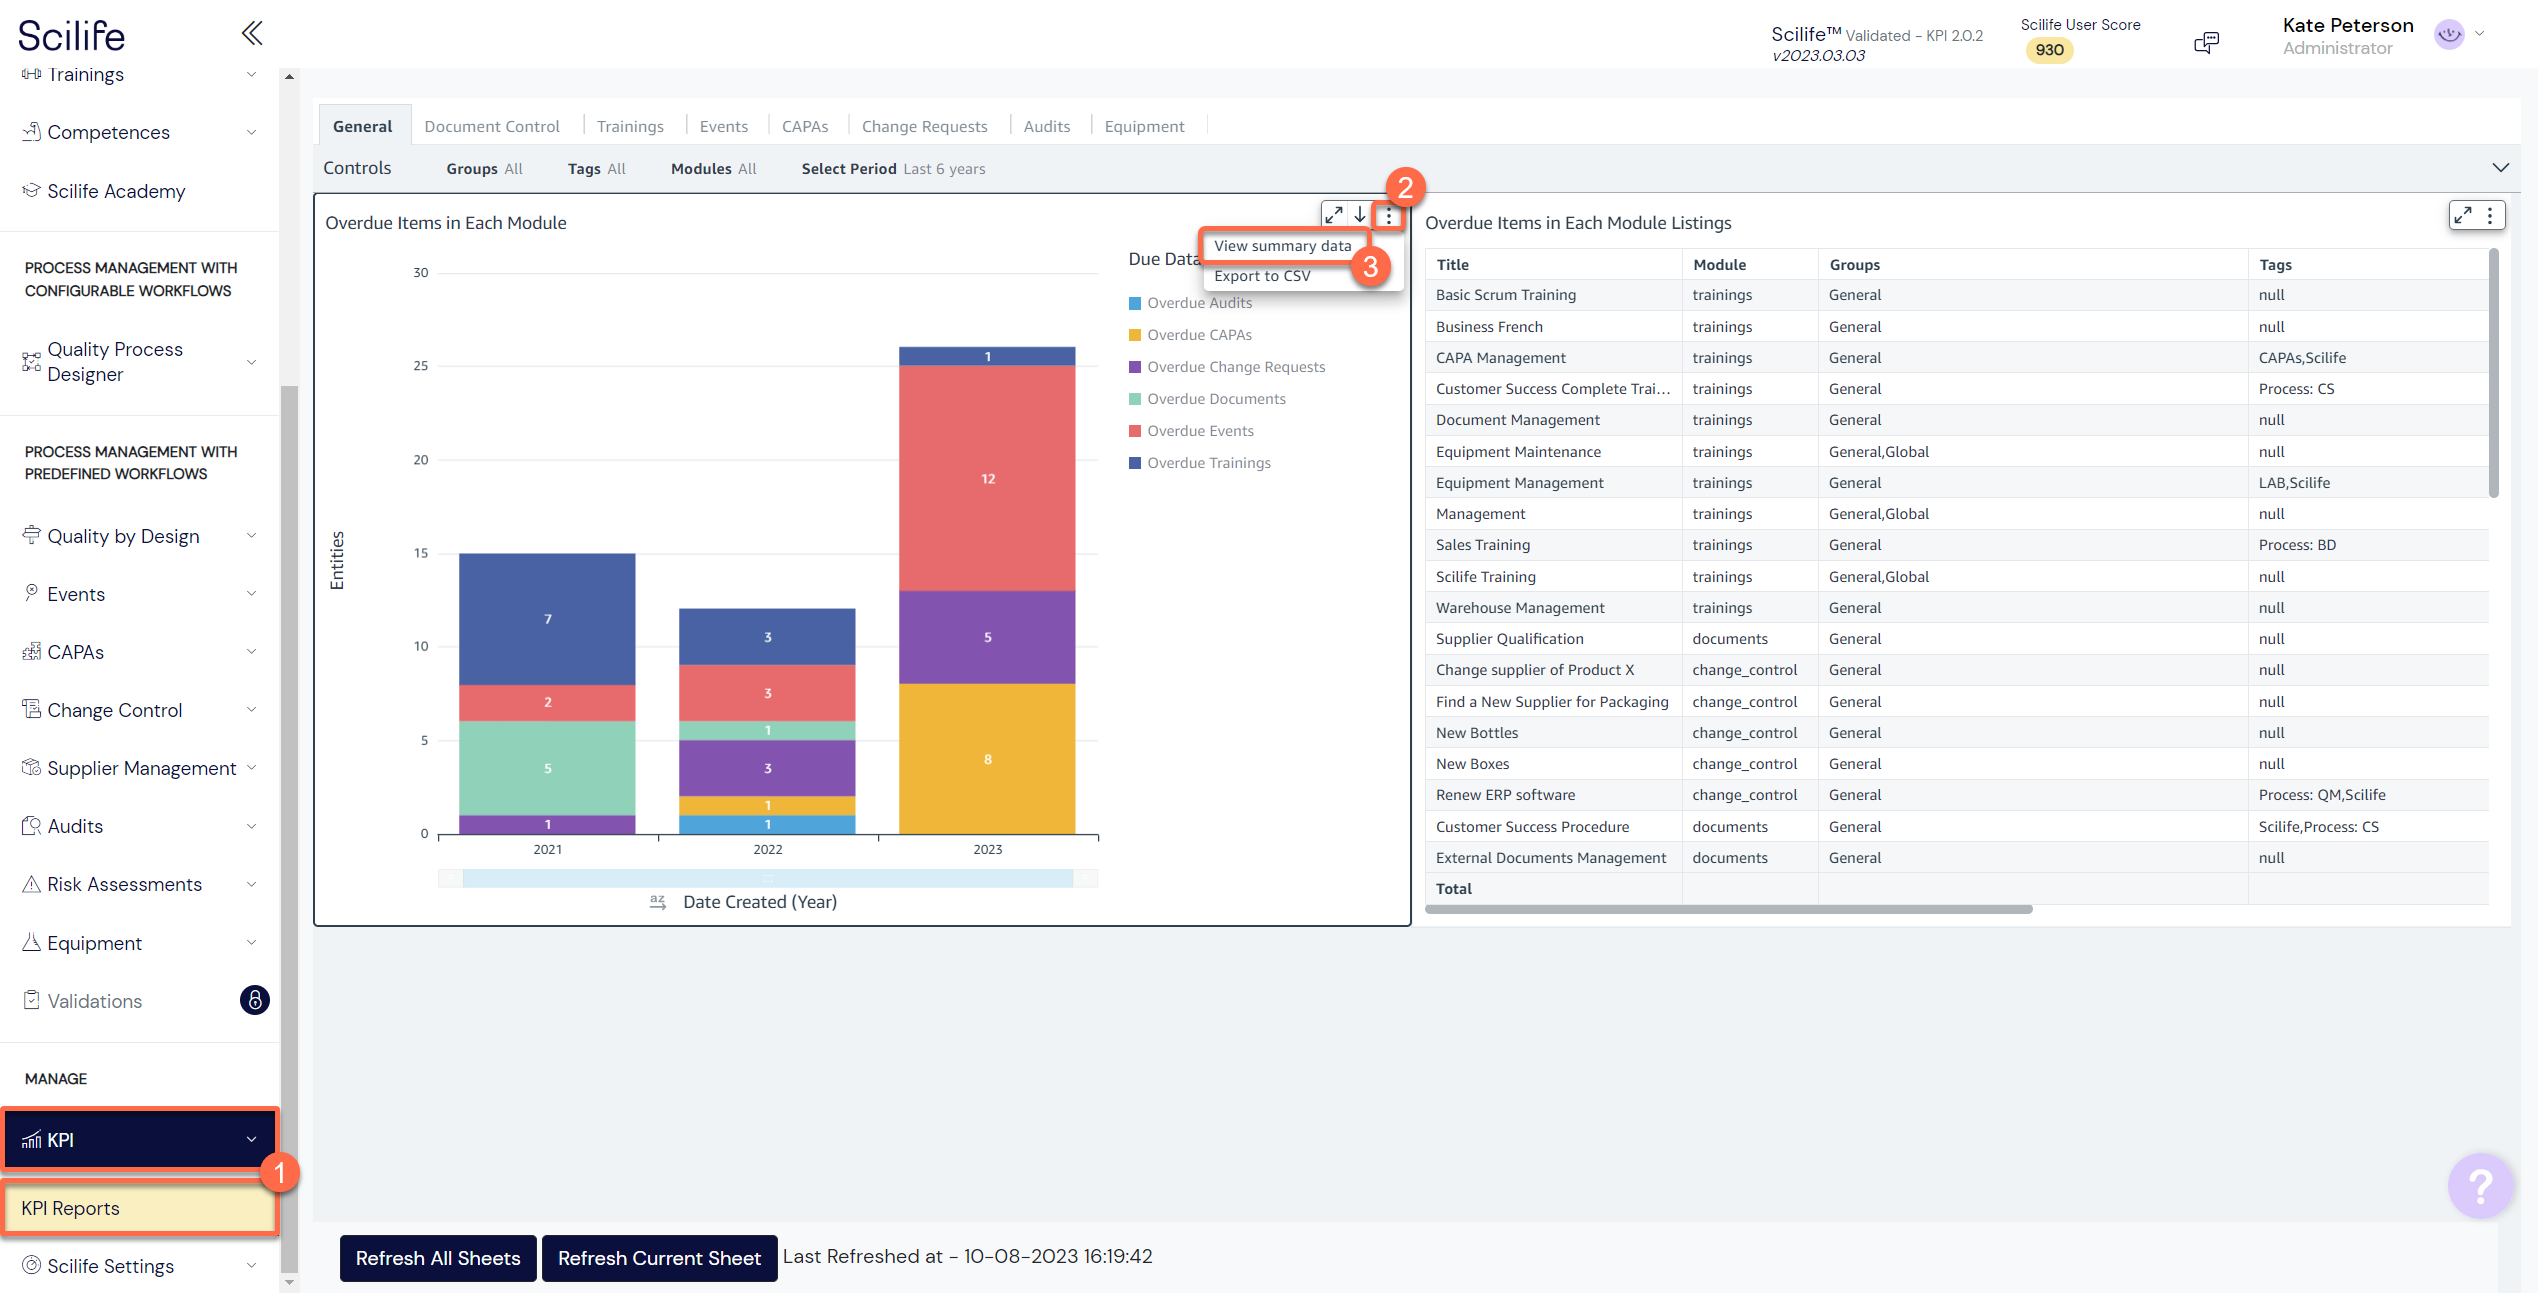The image size is (2538, 1293).
Task: Toggle Overdue Events legend entry
Action: tap(1191, 431)
